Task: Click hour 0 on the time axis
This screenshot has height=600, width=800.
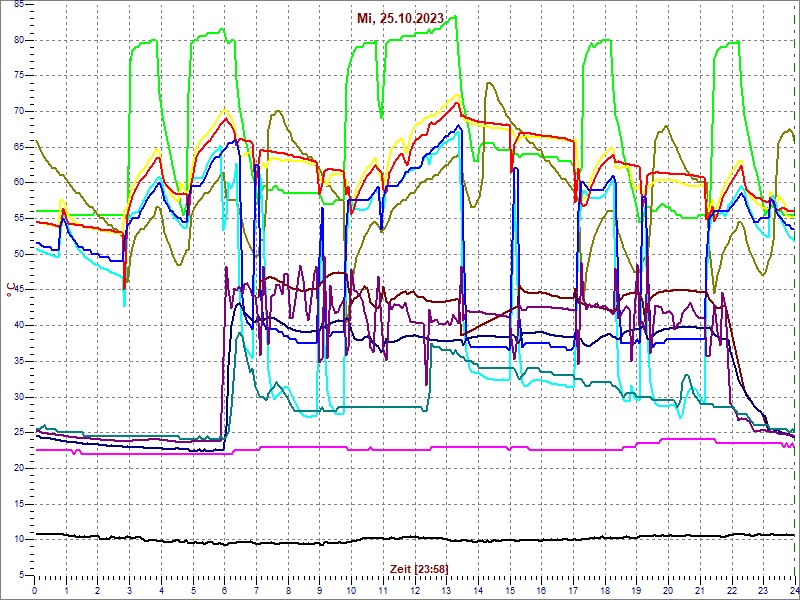Action: point(34,589)
